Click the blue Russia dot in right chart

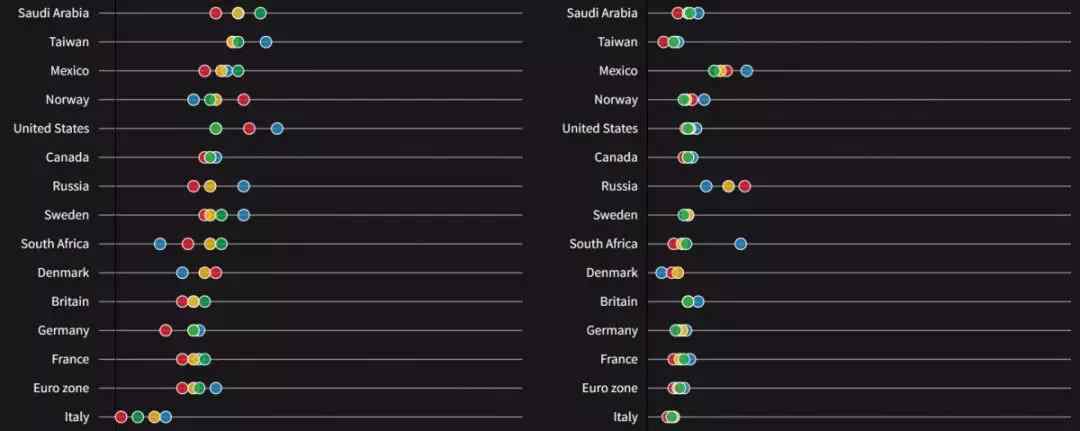tap(706, 187)
